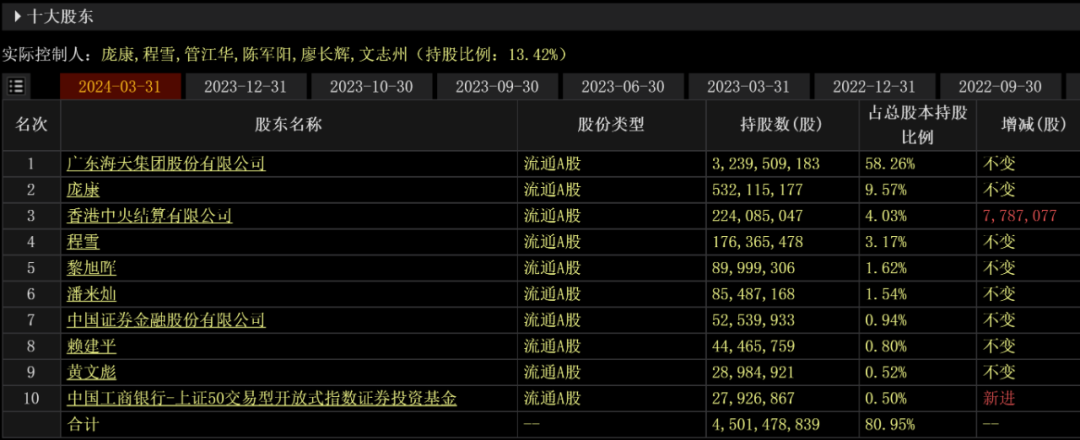
Task: Open the 2023-06-30 reporting period tab
Action: (623, 87)
